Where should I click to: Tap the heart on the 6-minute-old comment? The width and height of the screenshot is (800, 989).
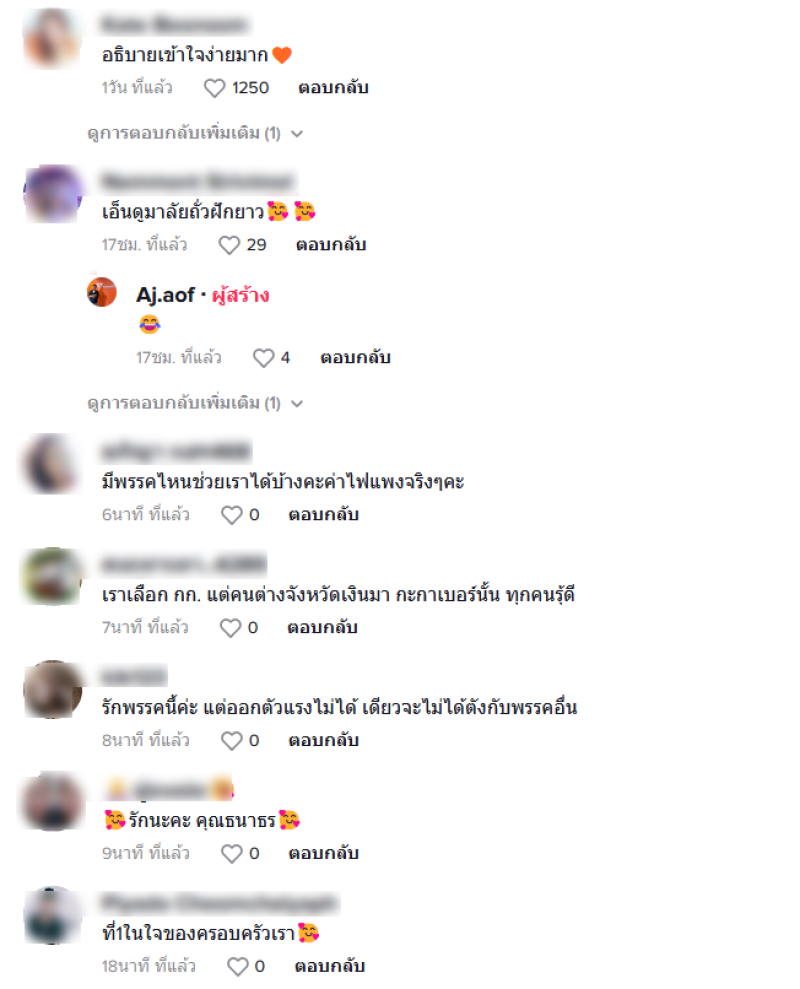[x=232, y=515]
